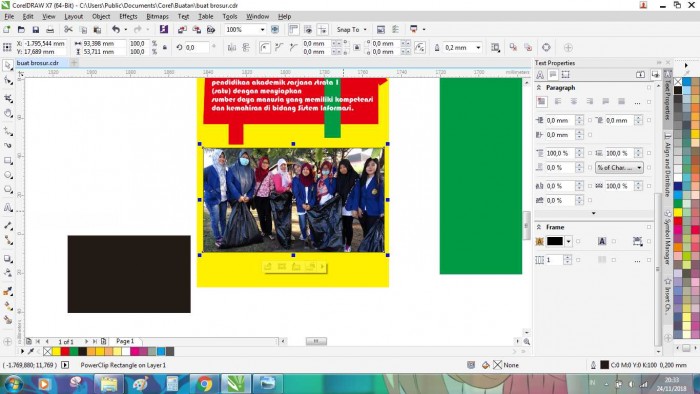The width and height of the screenshot is (700, 394).
Task: Click the zoom navigator icon at canvas corner
Action: (x=527, y=342)
